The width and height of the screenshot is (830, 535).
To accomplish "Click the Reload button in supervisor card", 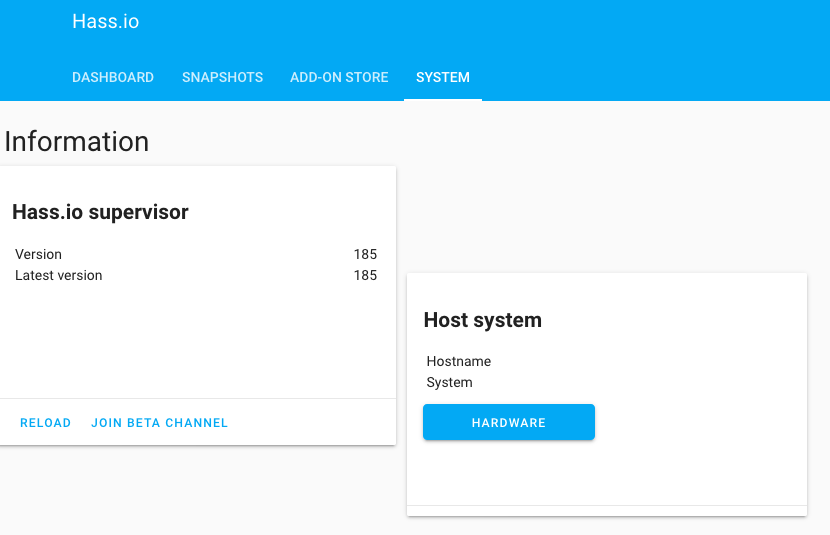I will (46, 423).
